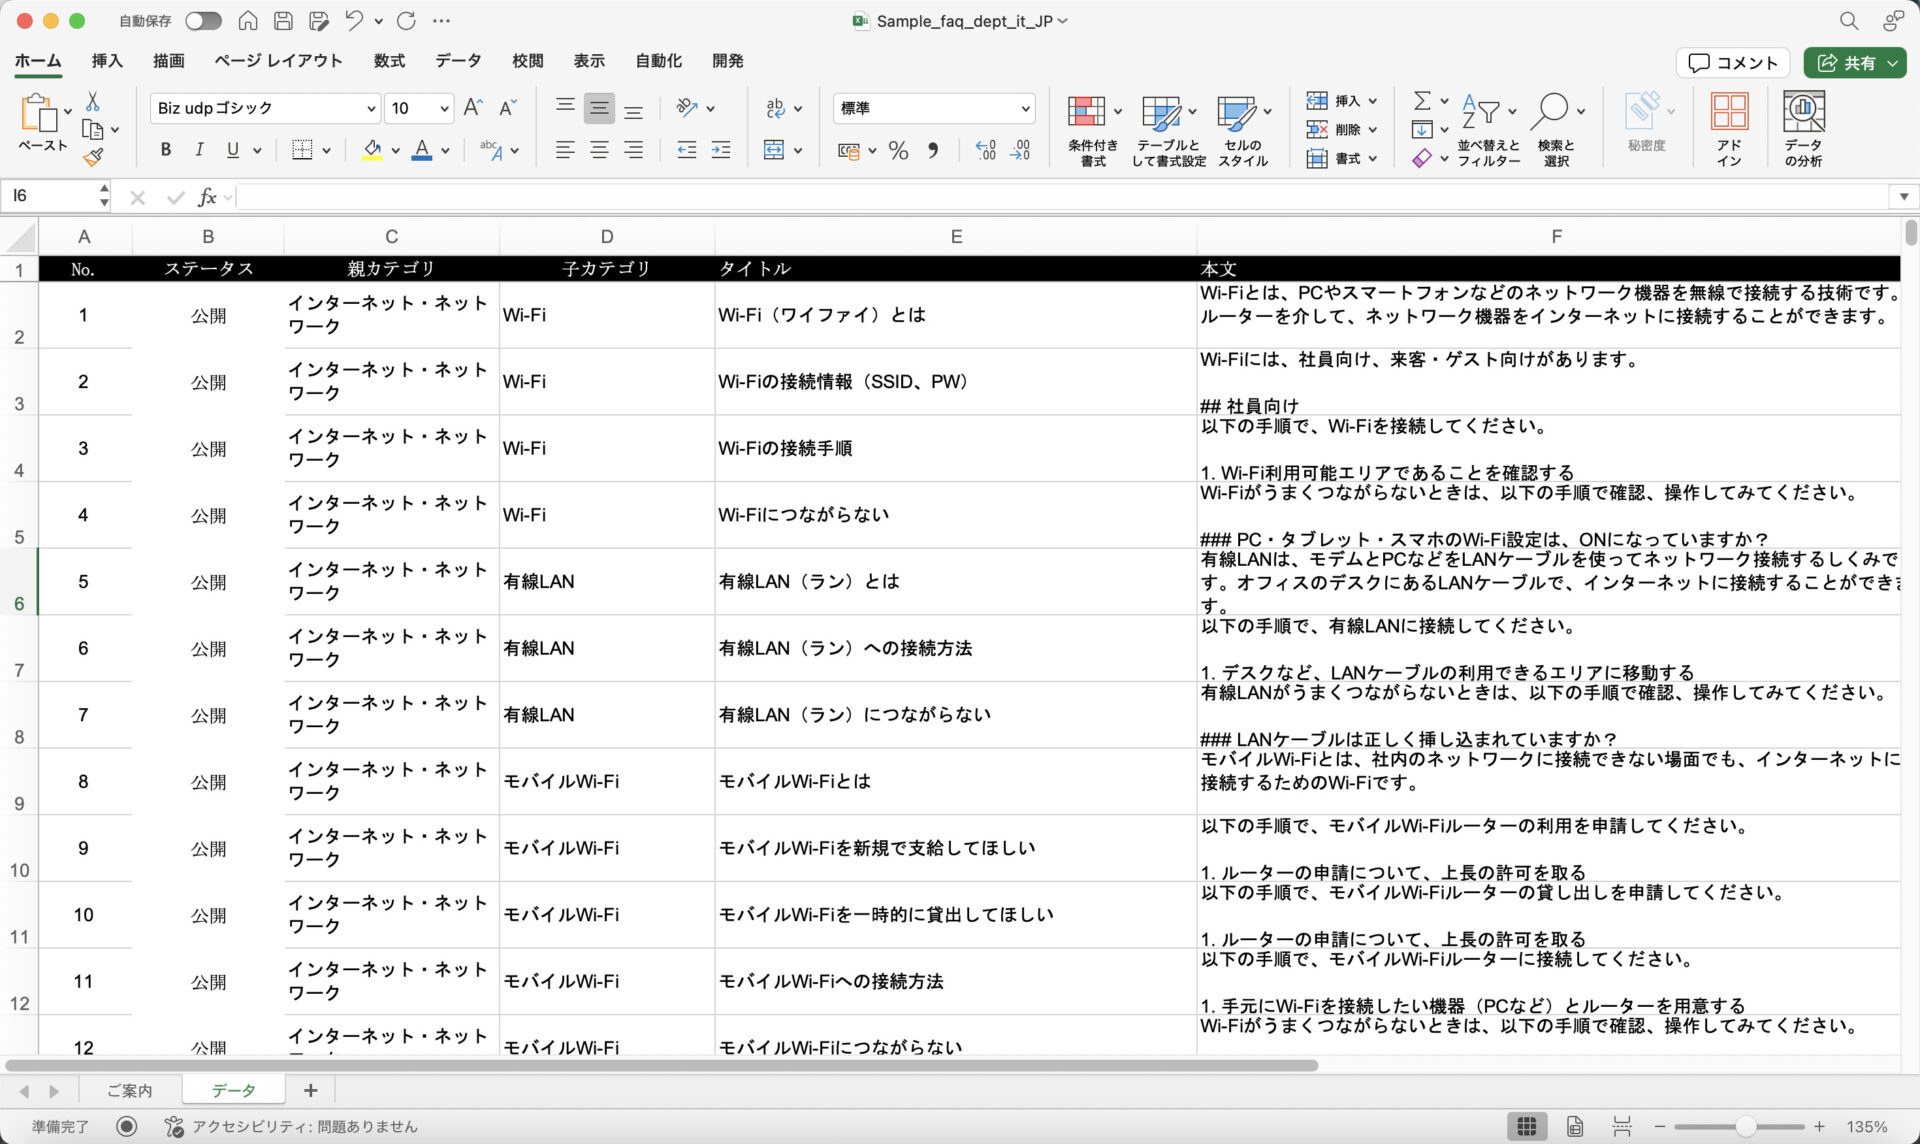Viewport: 1920px width, 1144px height.
Task: Open the 挿入 cells dropdown
Action: (x=1342, y=101)
